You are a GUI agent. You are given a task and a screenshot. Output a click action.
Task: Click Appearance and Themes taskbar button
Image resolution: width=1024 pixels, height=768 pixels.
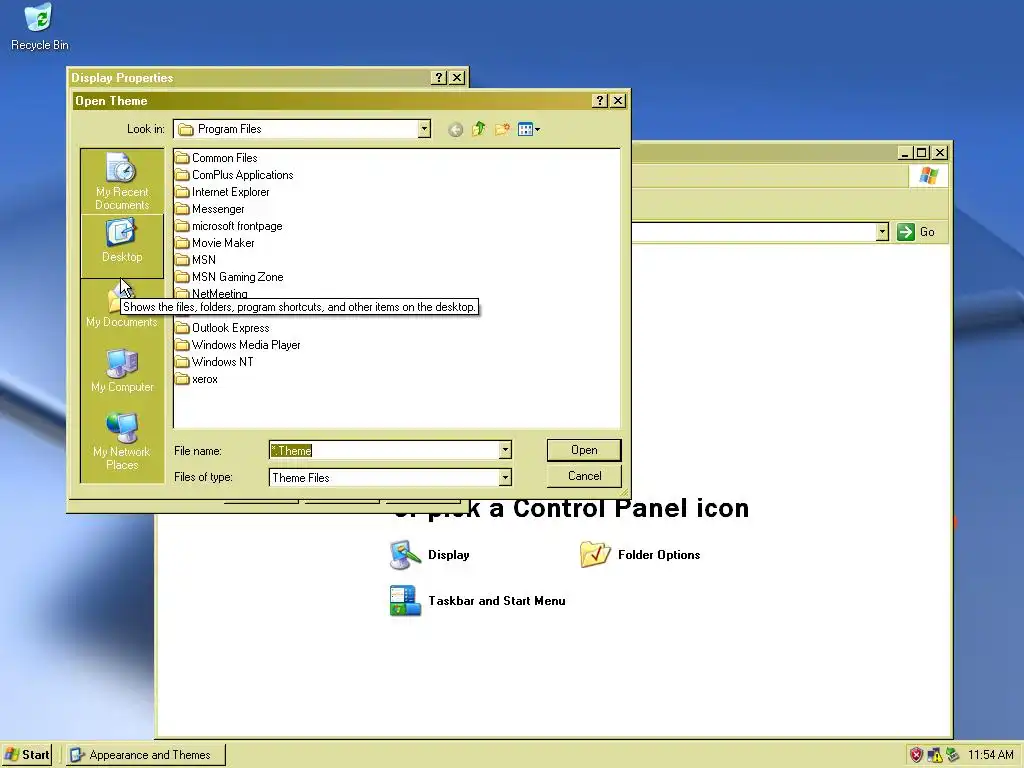(x=146, y=755)
